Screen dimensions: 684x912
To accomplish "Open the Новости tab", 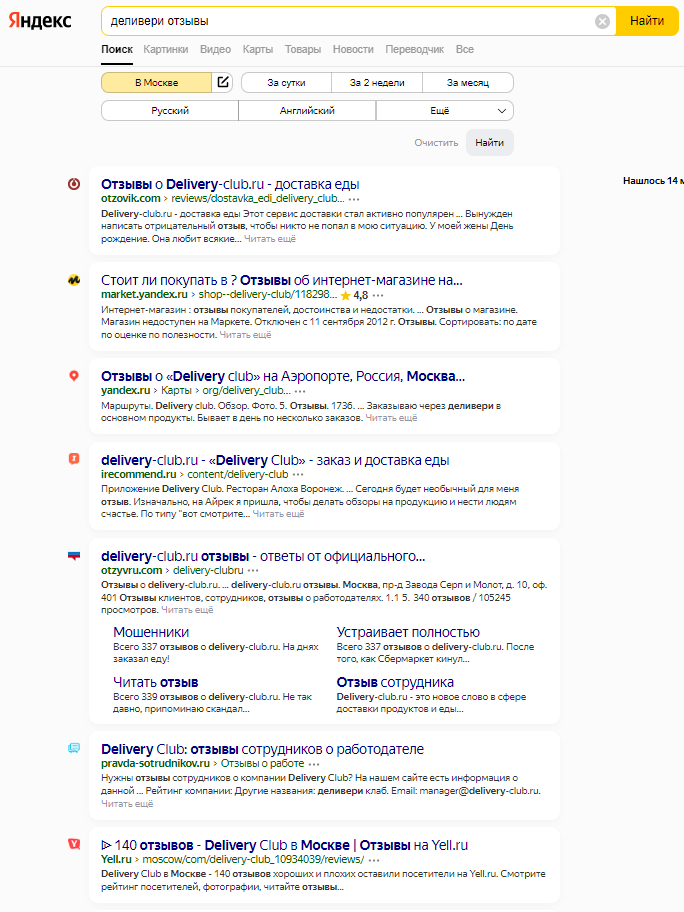I will pyautogui.click(x=353, y=49).
